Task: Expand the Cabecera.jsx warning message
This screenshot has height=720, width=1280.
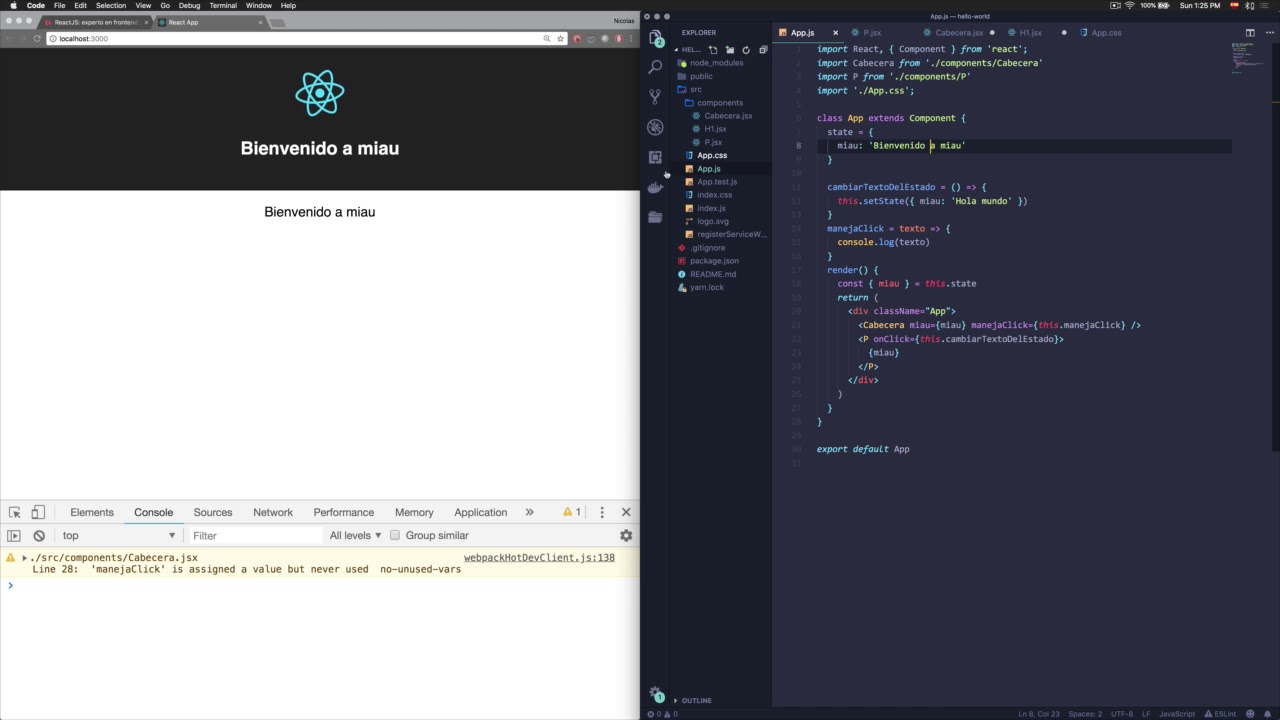Action: point(24,557)
